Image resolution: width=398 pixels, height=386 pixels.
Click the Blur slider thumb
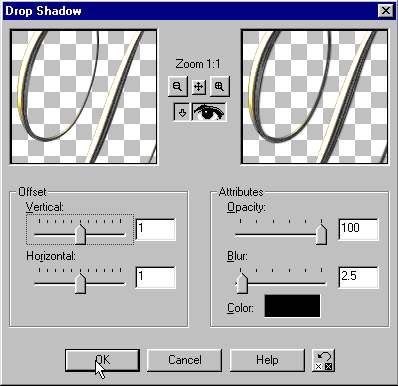tap(242, 284)
